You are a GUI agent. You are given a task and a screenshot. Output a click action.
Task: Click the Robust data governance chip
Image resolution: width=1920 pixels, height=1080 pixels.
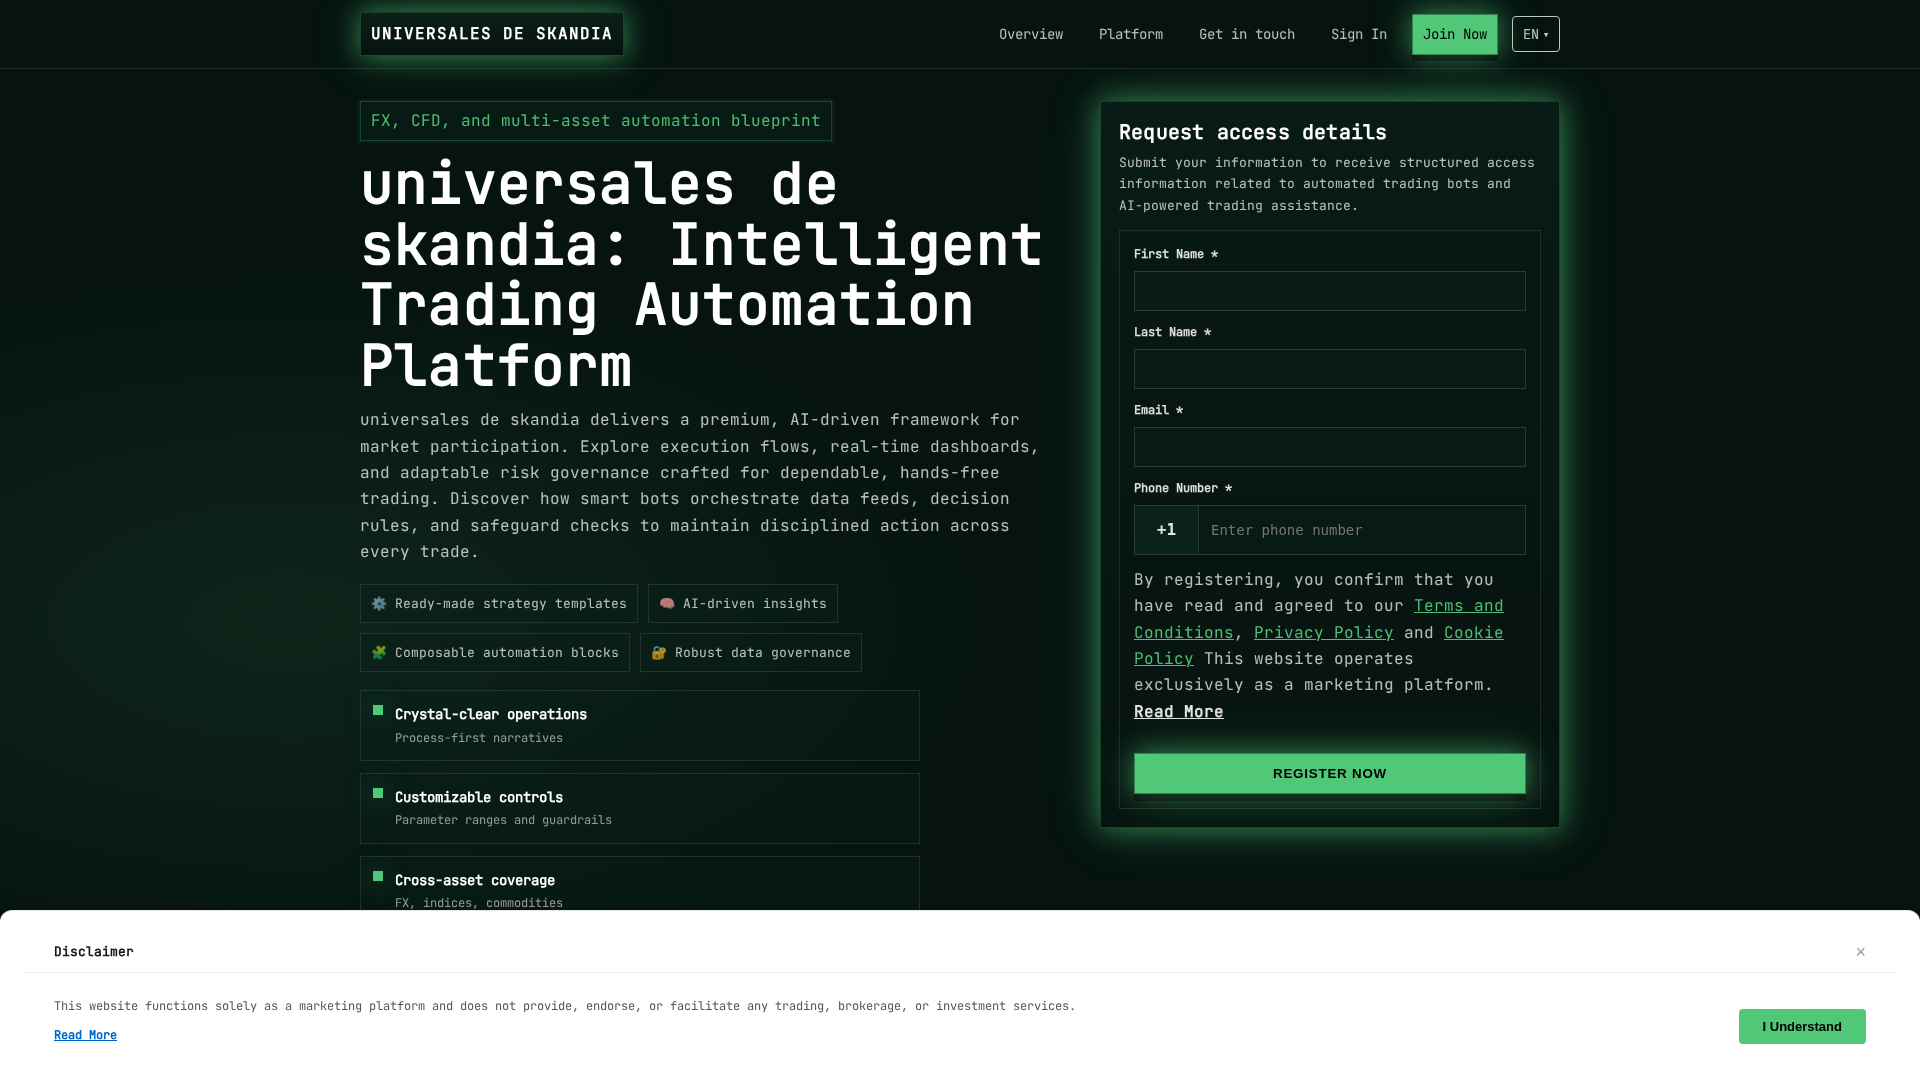click(x=750, y=653)
